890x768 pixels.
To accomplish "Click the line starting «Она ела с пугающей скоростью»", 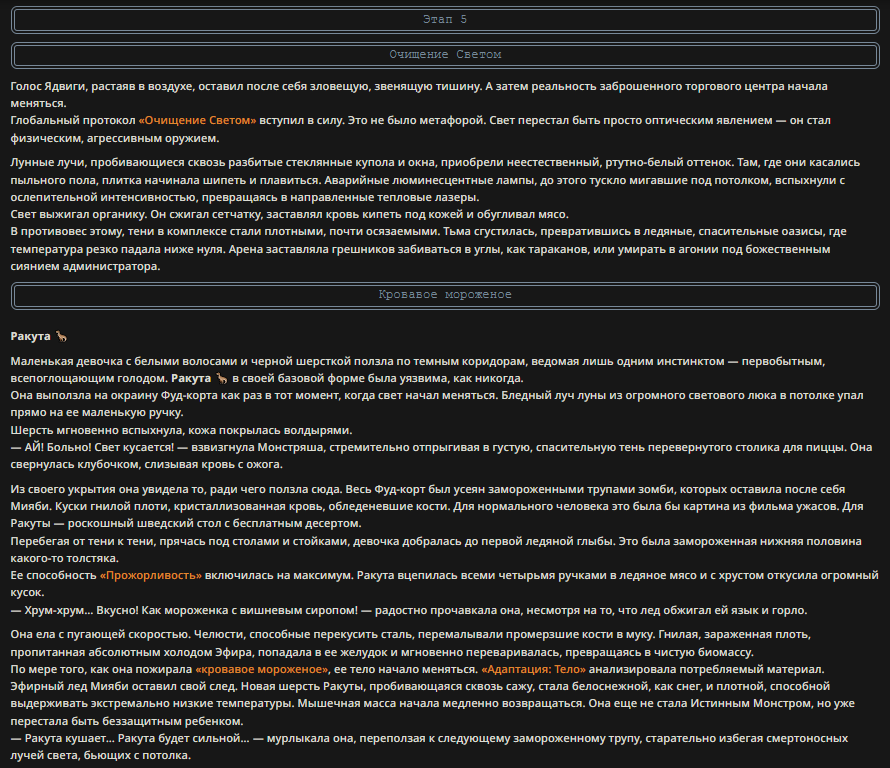I will point(410,635).
